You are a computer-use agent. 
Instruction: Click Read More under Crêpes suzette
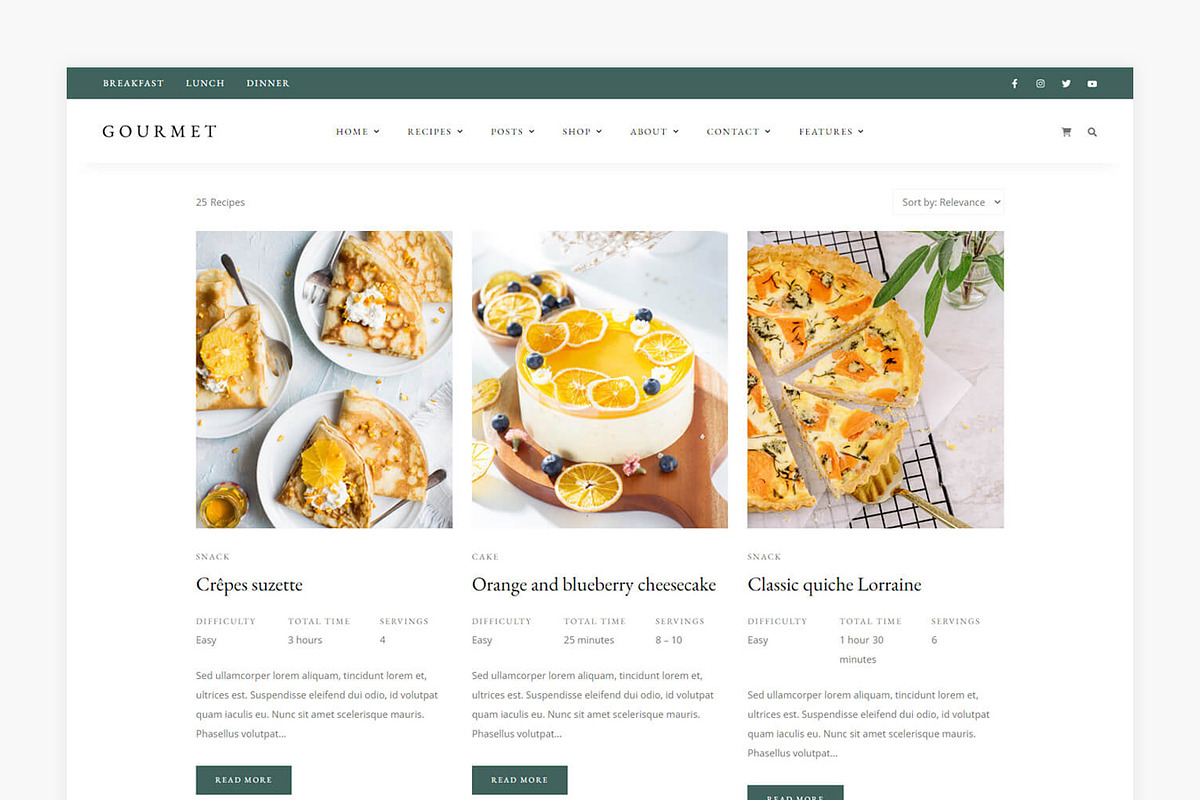[243, 780]
